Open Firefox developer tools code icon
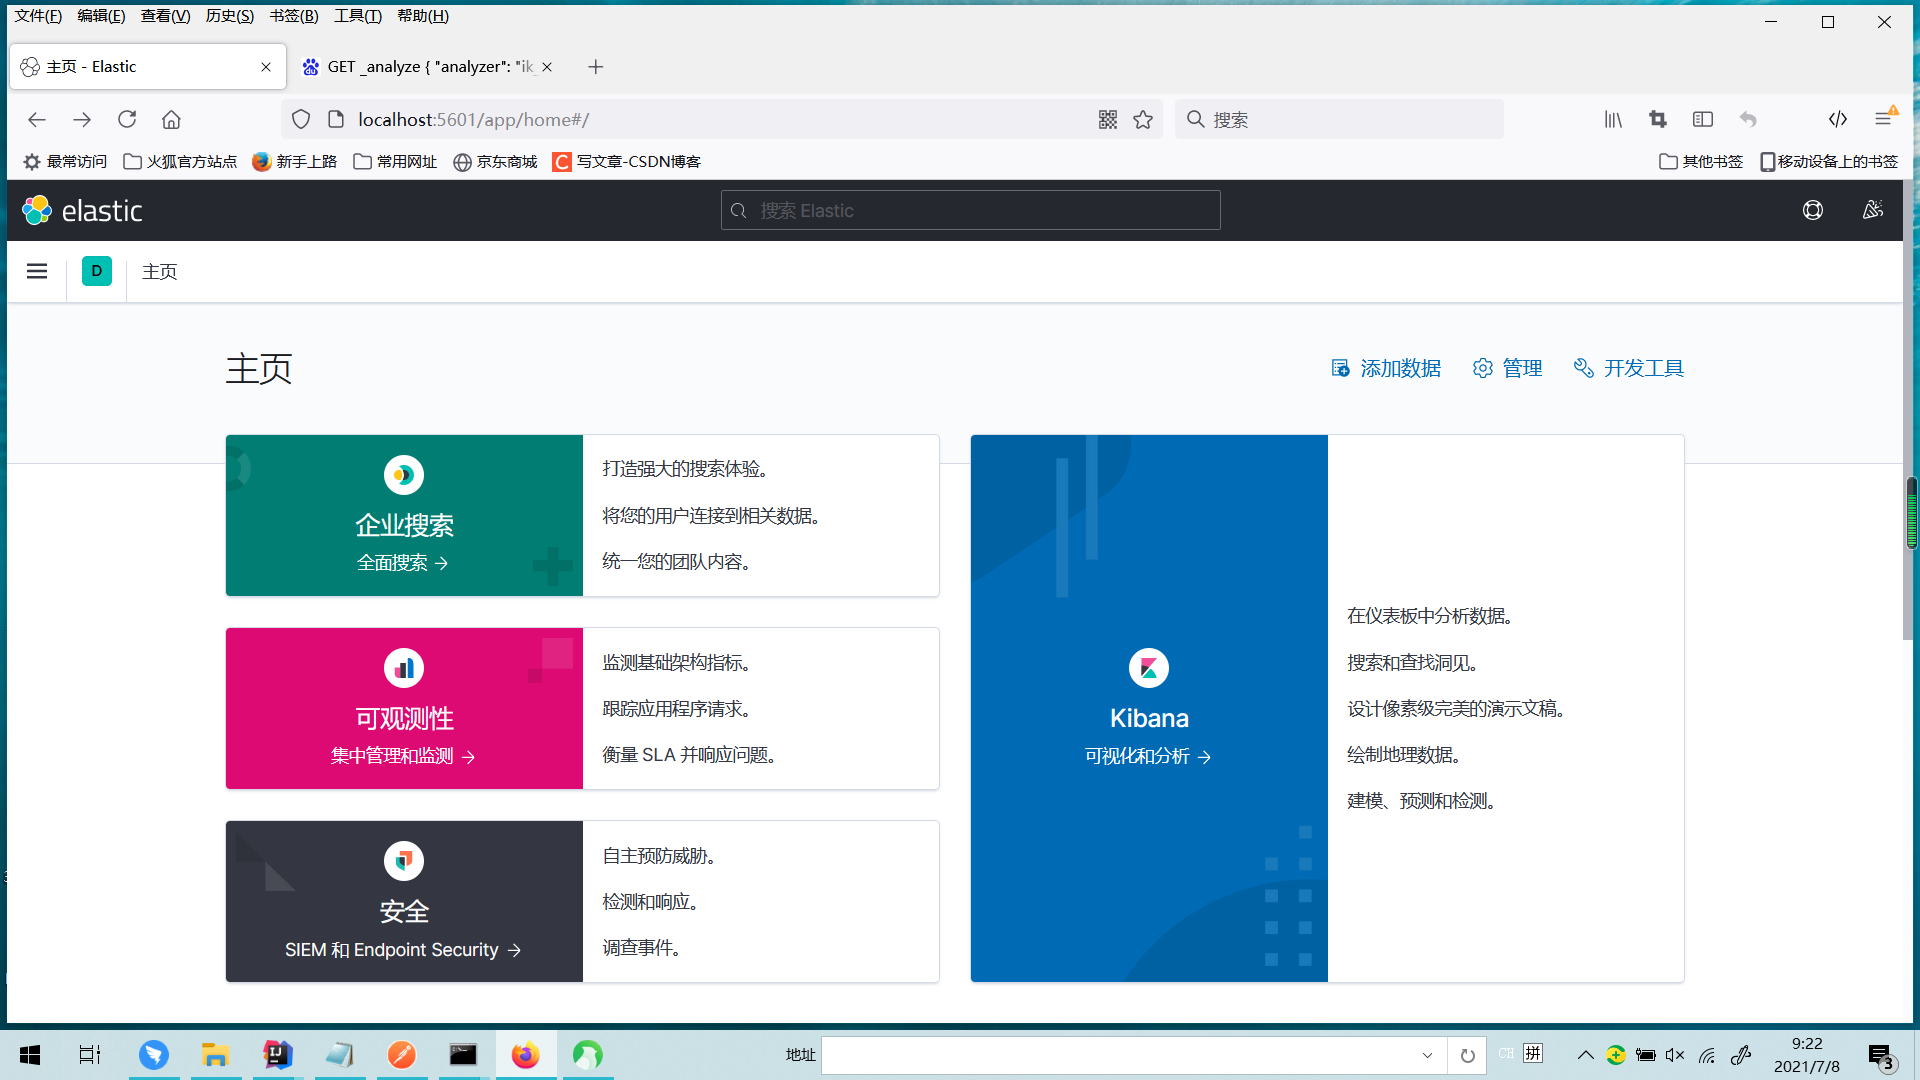1920x1080 pixels. [1837, 120]
